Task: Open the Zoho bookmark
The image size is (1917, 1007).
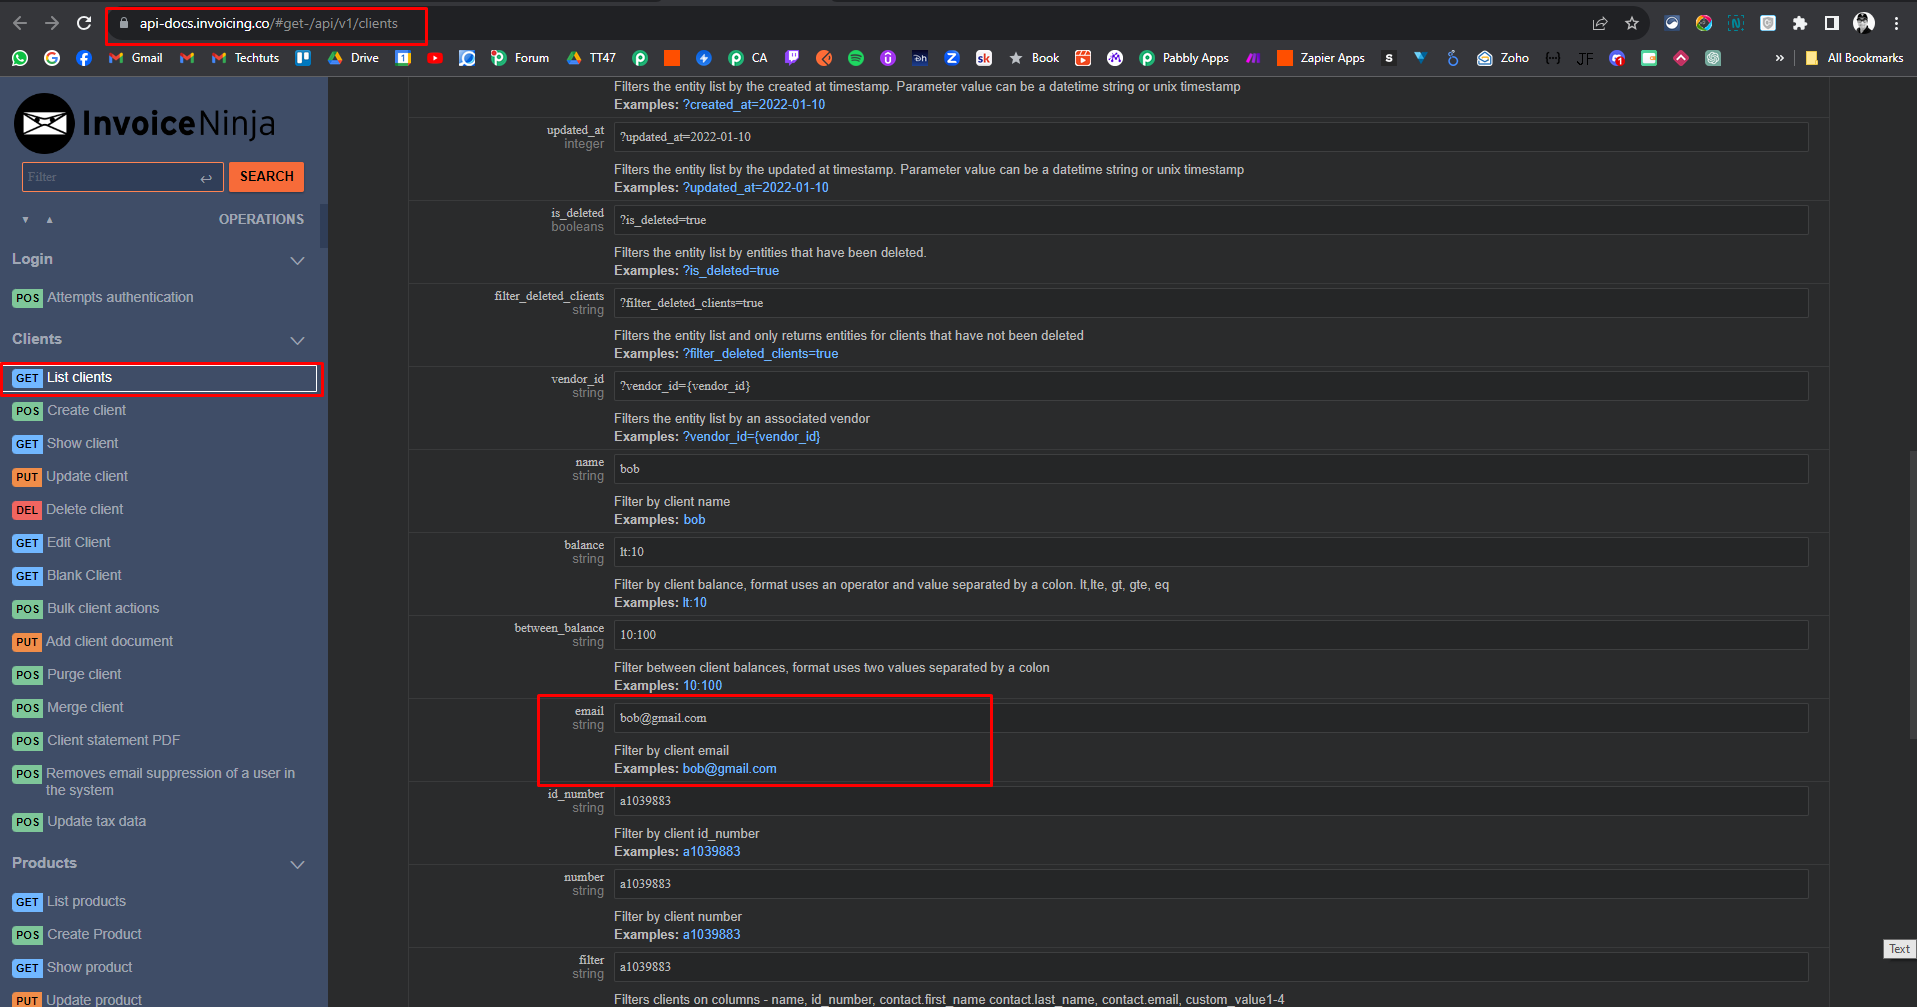Action: (1503, 58)
